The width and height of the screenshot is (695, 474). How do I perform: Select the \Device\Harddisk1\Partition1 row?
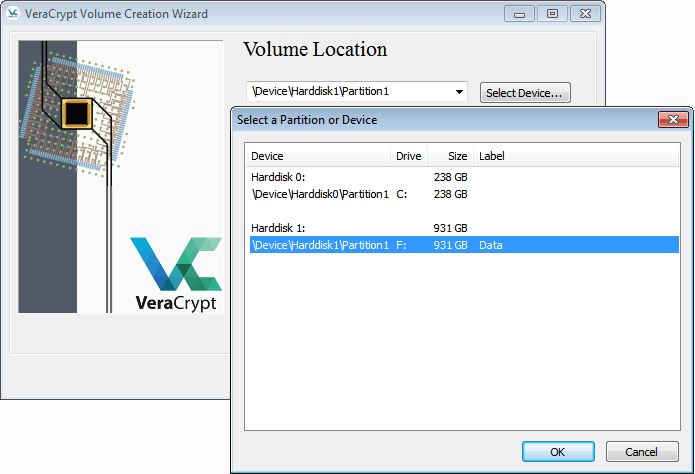click(464, 245)
